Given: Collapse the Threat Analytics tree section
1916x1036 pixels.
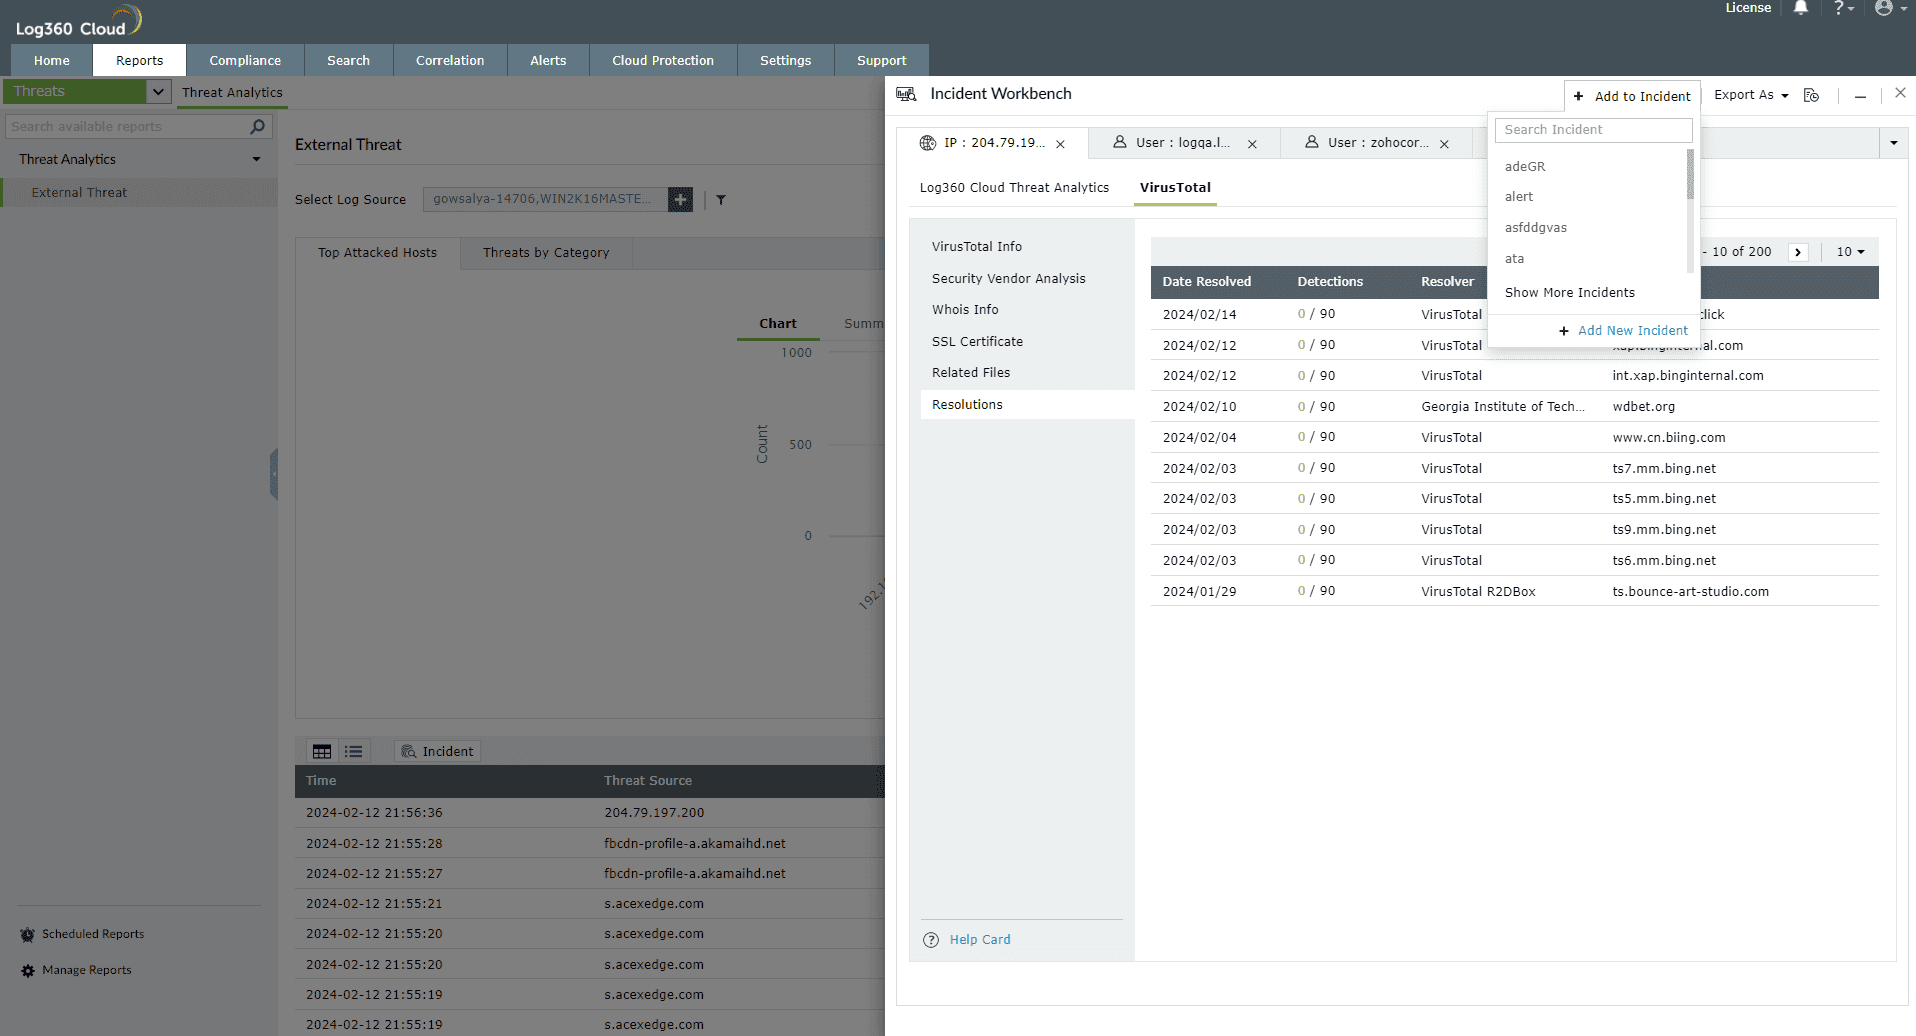Looking at the screenshot, I should pyautogui.click(x=256, y=159).
